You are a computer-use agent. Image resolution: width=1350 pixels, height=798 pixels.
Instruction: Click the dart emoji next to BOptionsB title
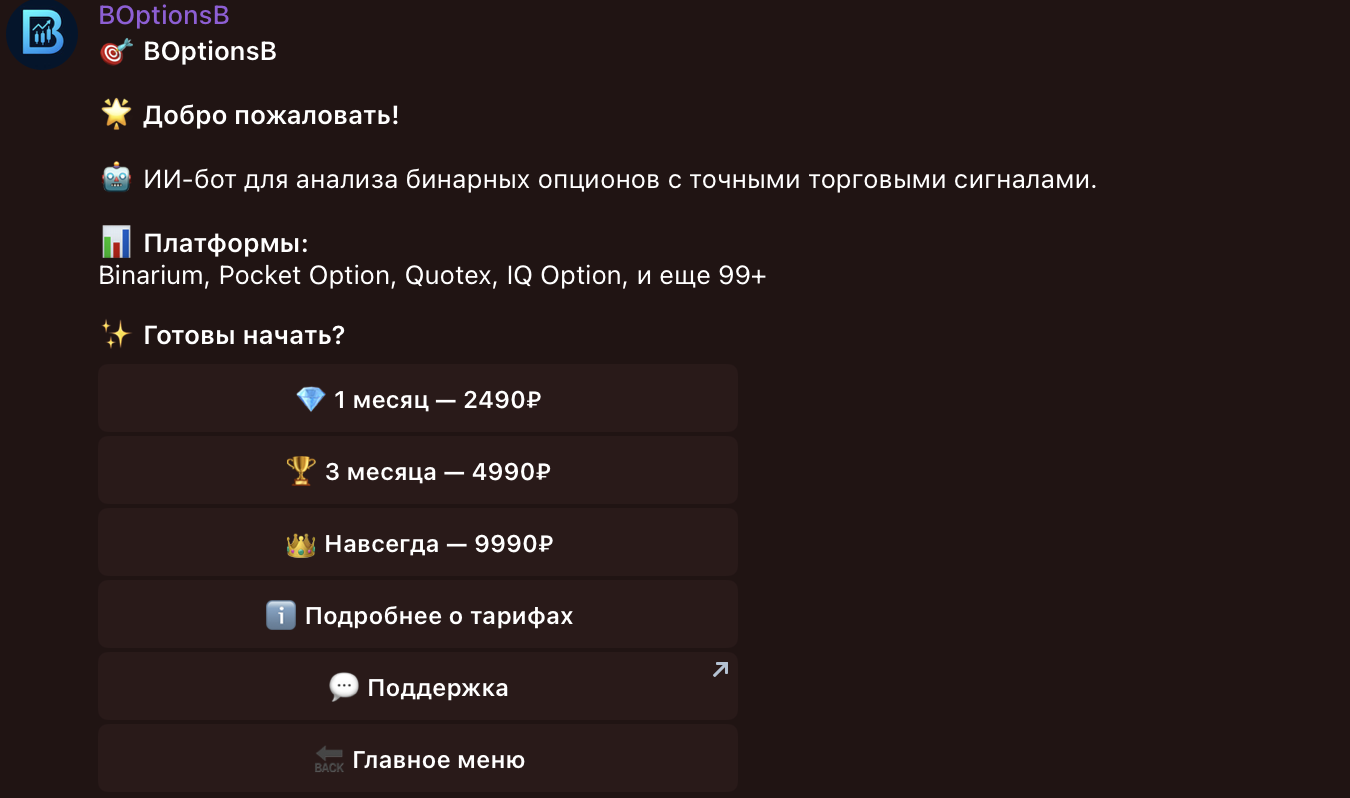(x=115, y=49)
